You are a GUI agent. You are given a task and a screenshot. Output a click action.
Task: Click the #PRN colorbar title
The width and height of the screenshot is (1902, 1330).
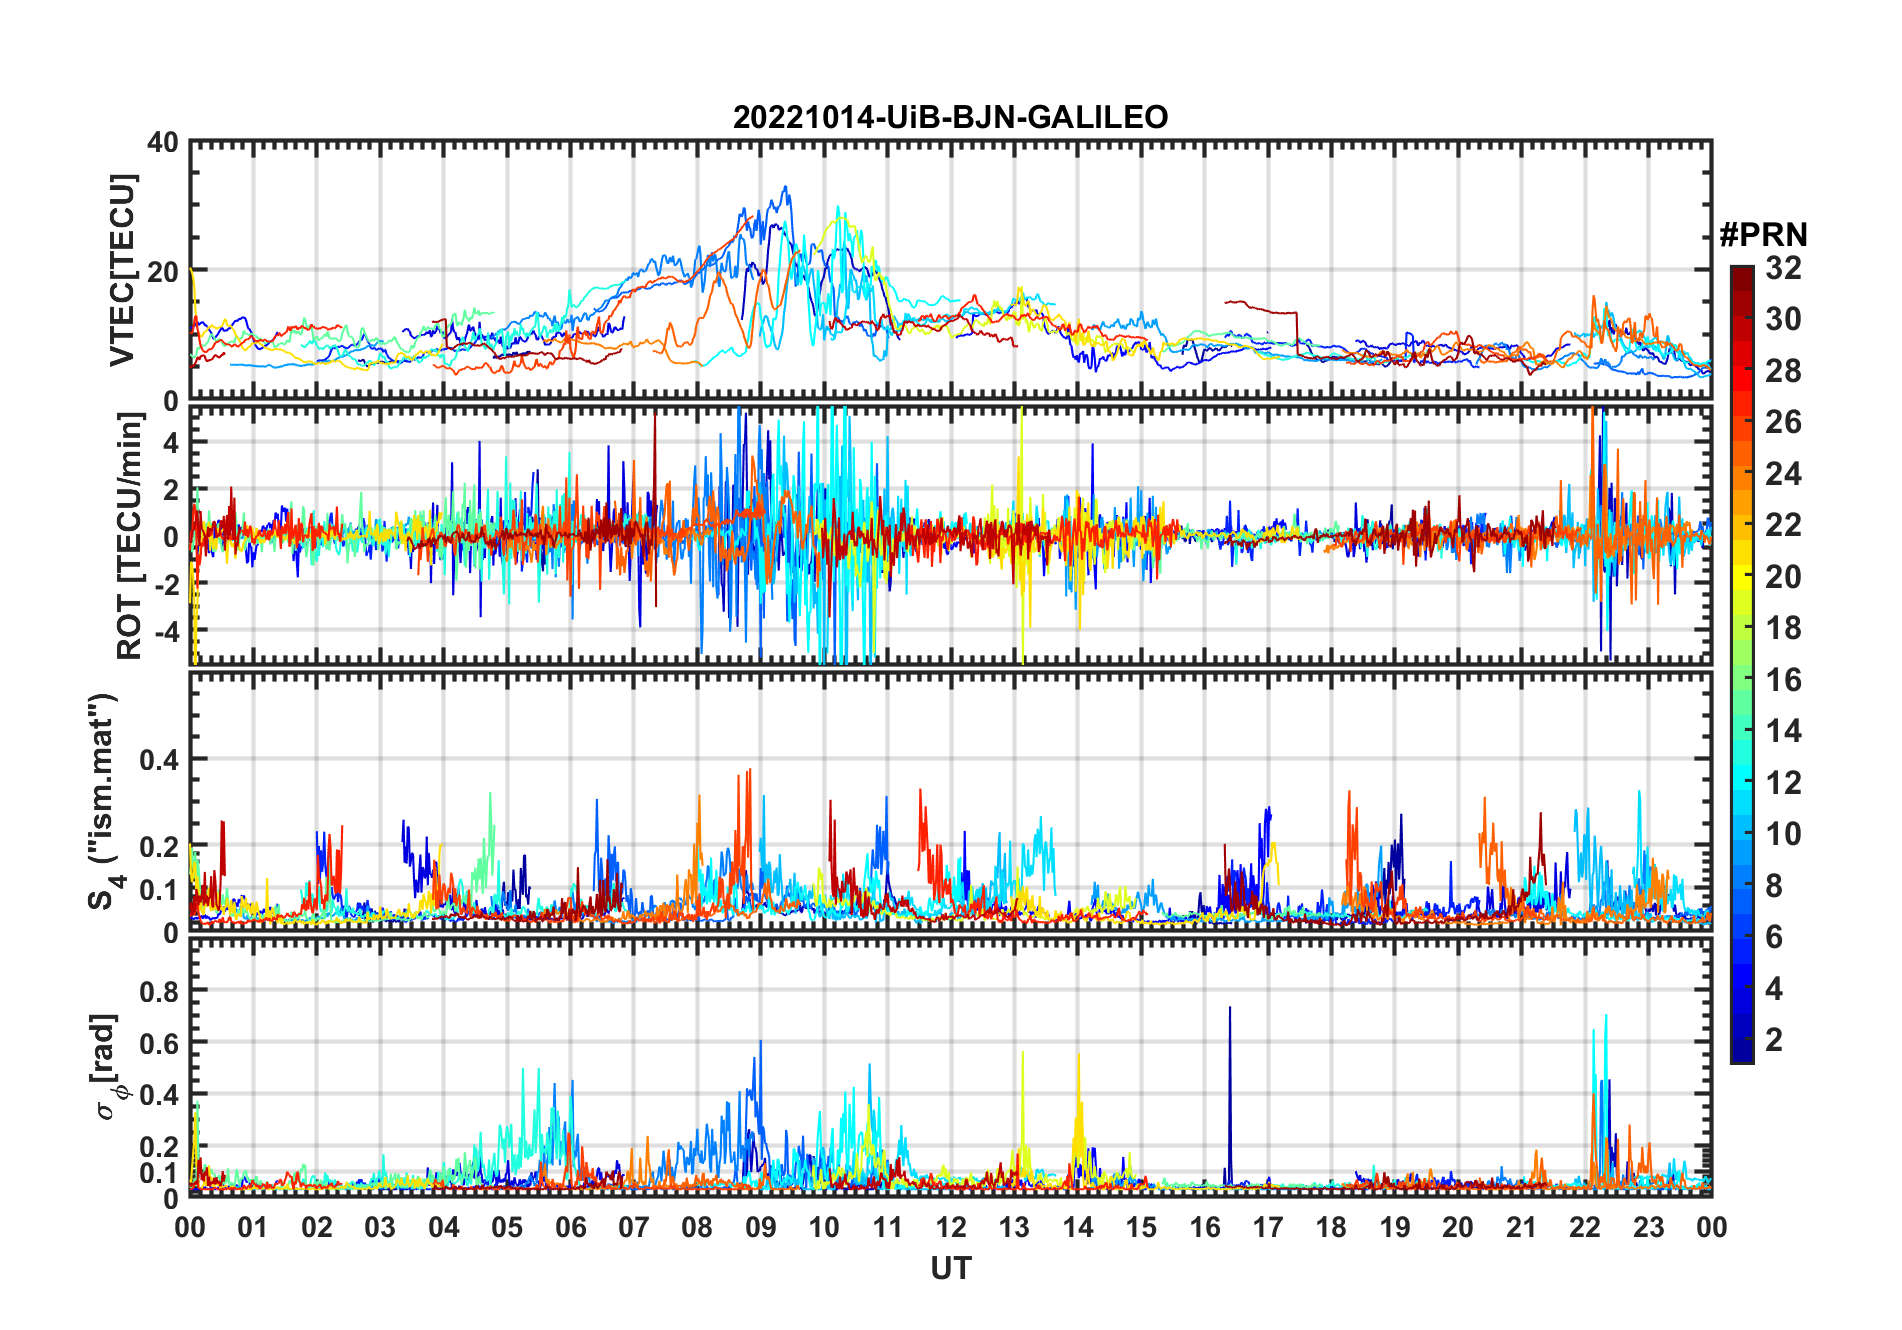pos(1763,235)
